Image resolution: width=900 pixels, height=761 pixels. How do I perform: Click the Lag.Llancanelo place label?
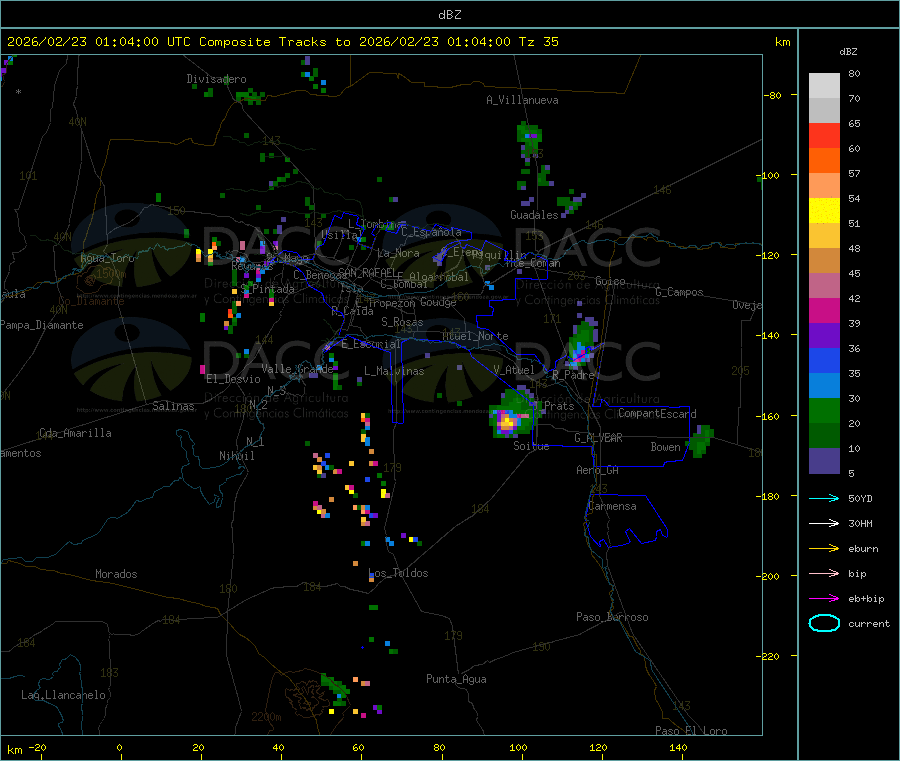63,695
